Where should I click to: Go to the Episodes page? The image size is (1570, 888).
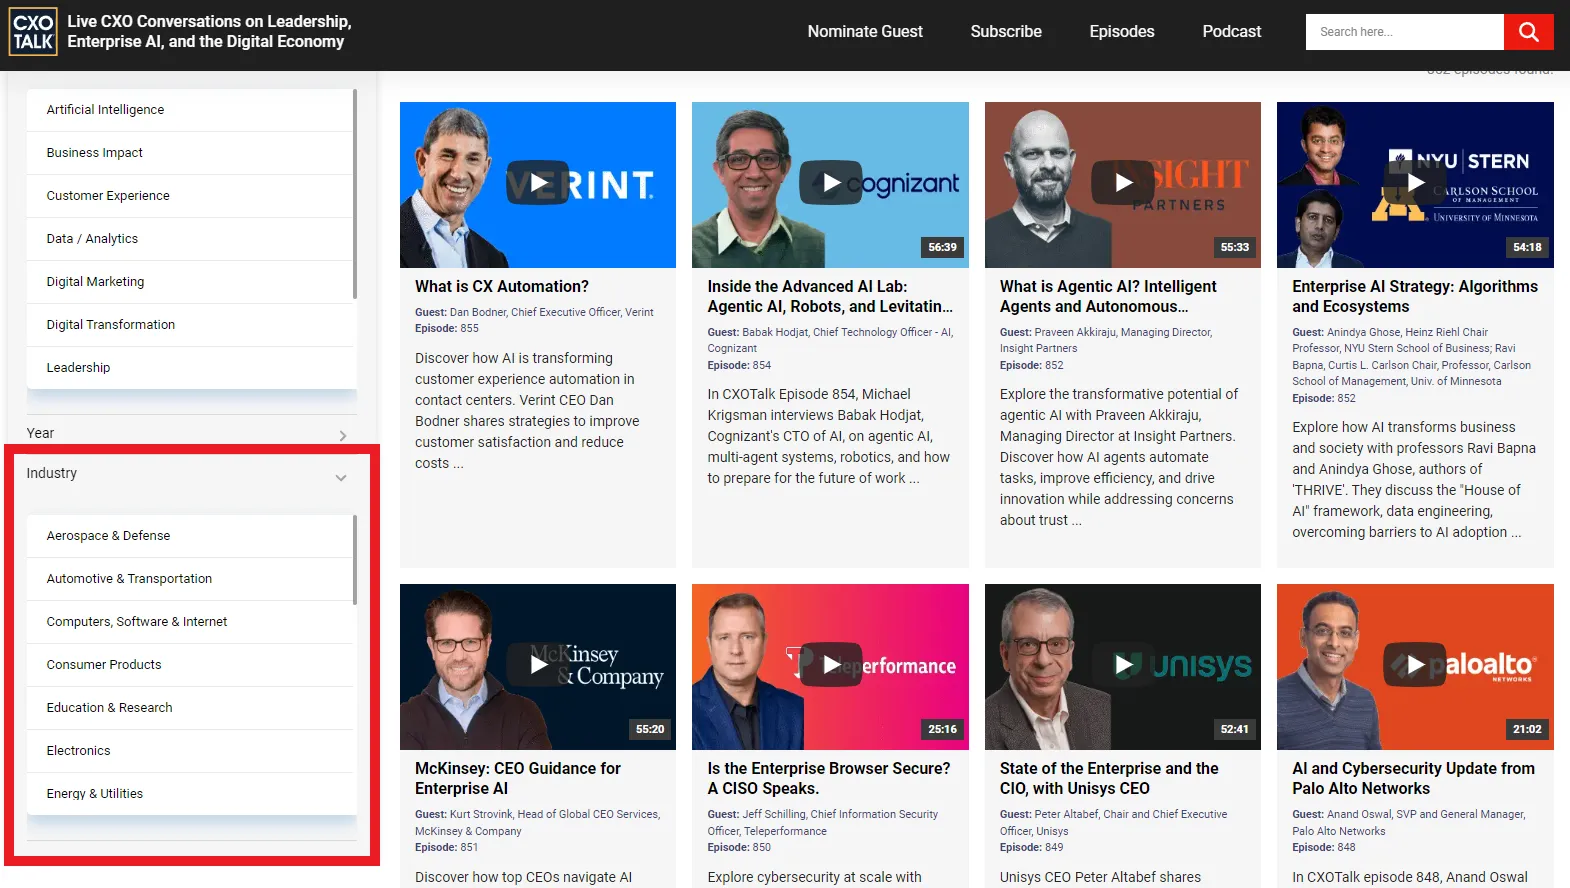pos(1122,32)
